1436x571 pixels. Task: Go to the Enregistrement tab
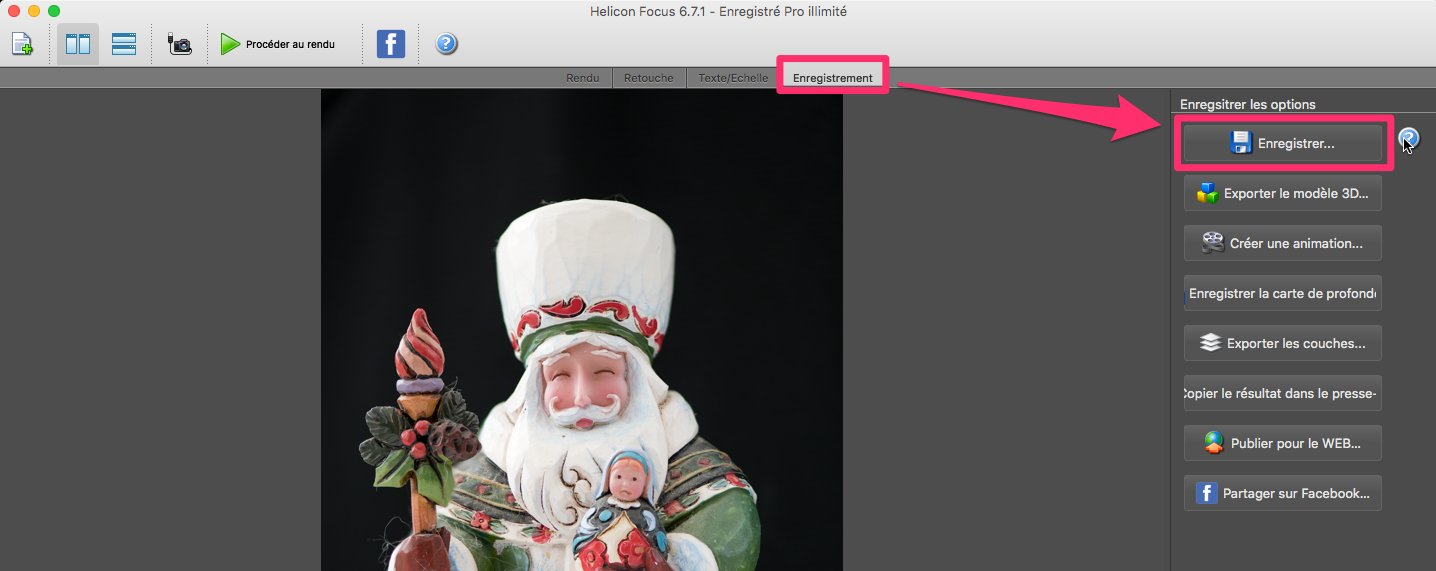[832, 78]
